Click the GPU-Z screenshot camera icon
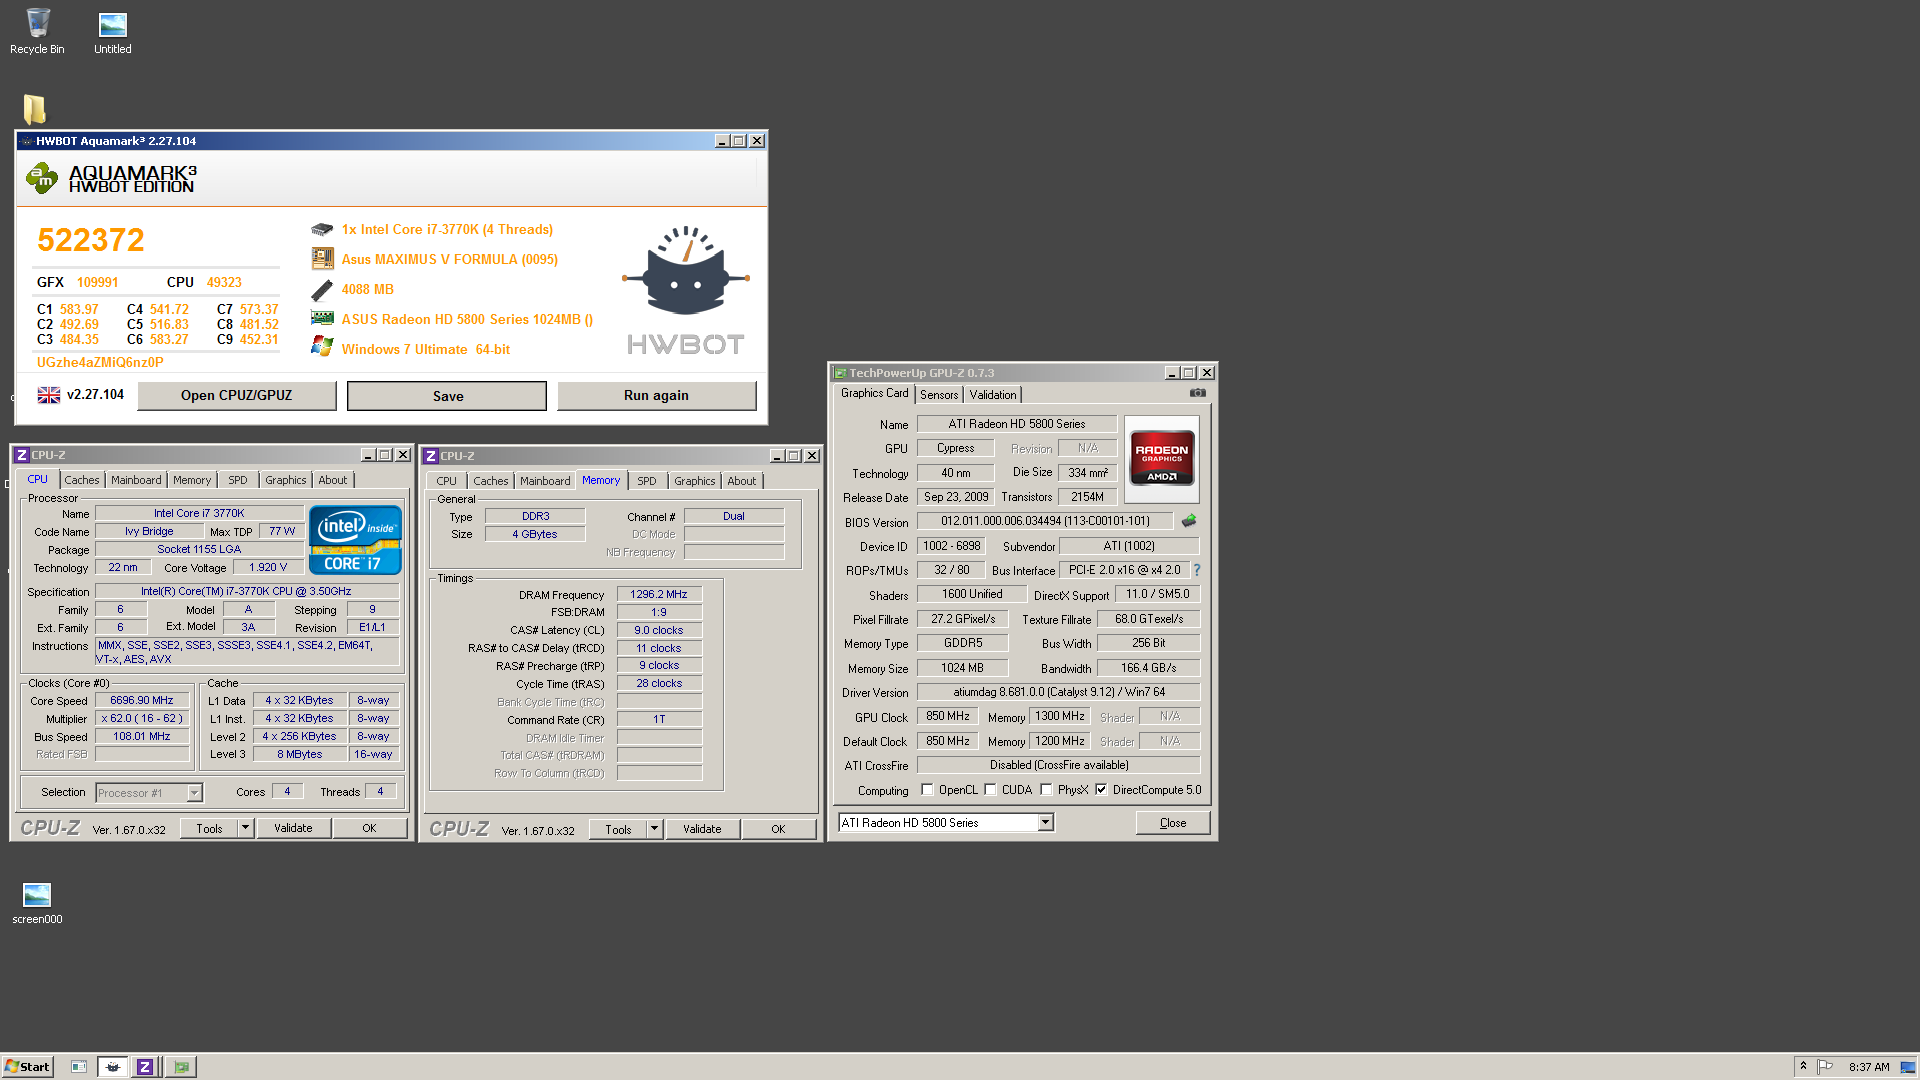The width and height of the screenshot is (1920, 1080). point(1197,393)
